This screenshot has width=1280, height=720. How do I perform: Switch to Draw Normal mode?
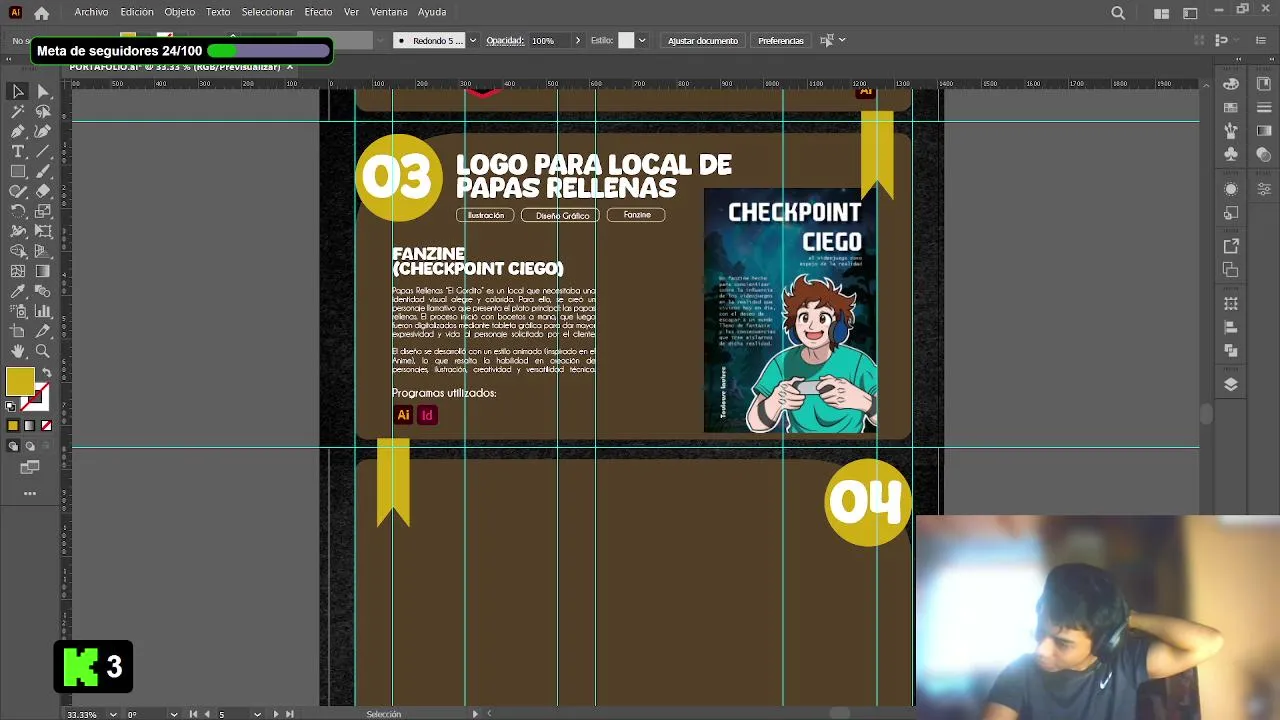coord(13,446)
